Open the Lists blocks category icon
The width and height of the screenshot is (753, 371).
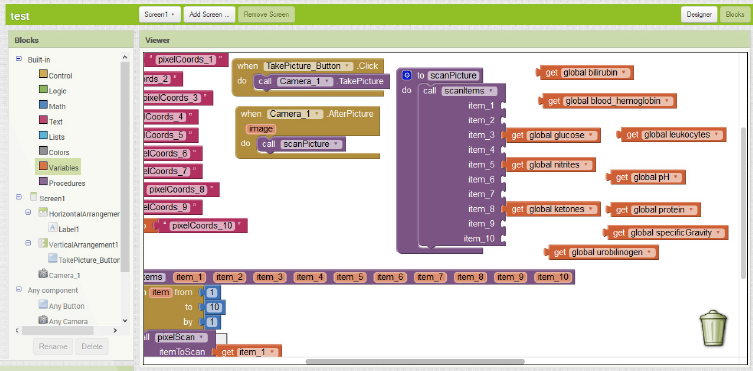pyautogui.click(x=43, y=136)
